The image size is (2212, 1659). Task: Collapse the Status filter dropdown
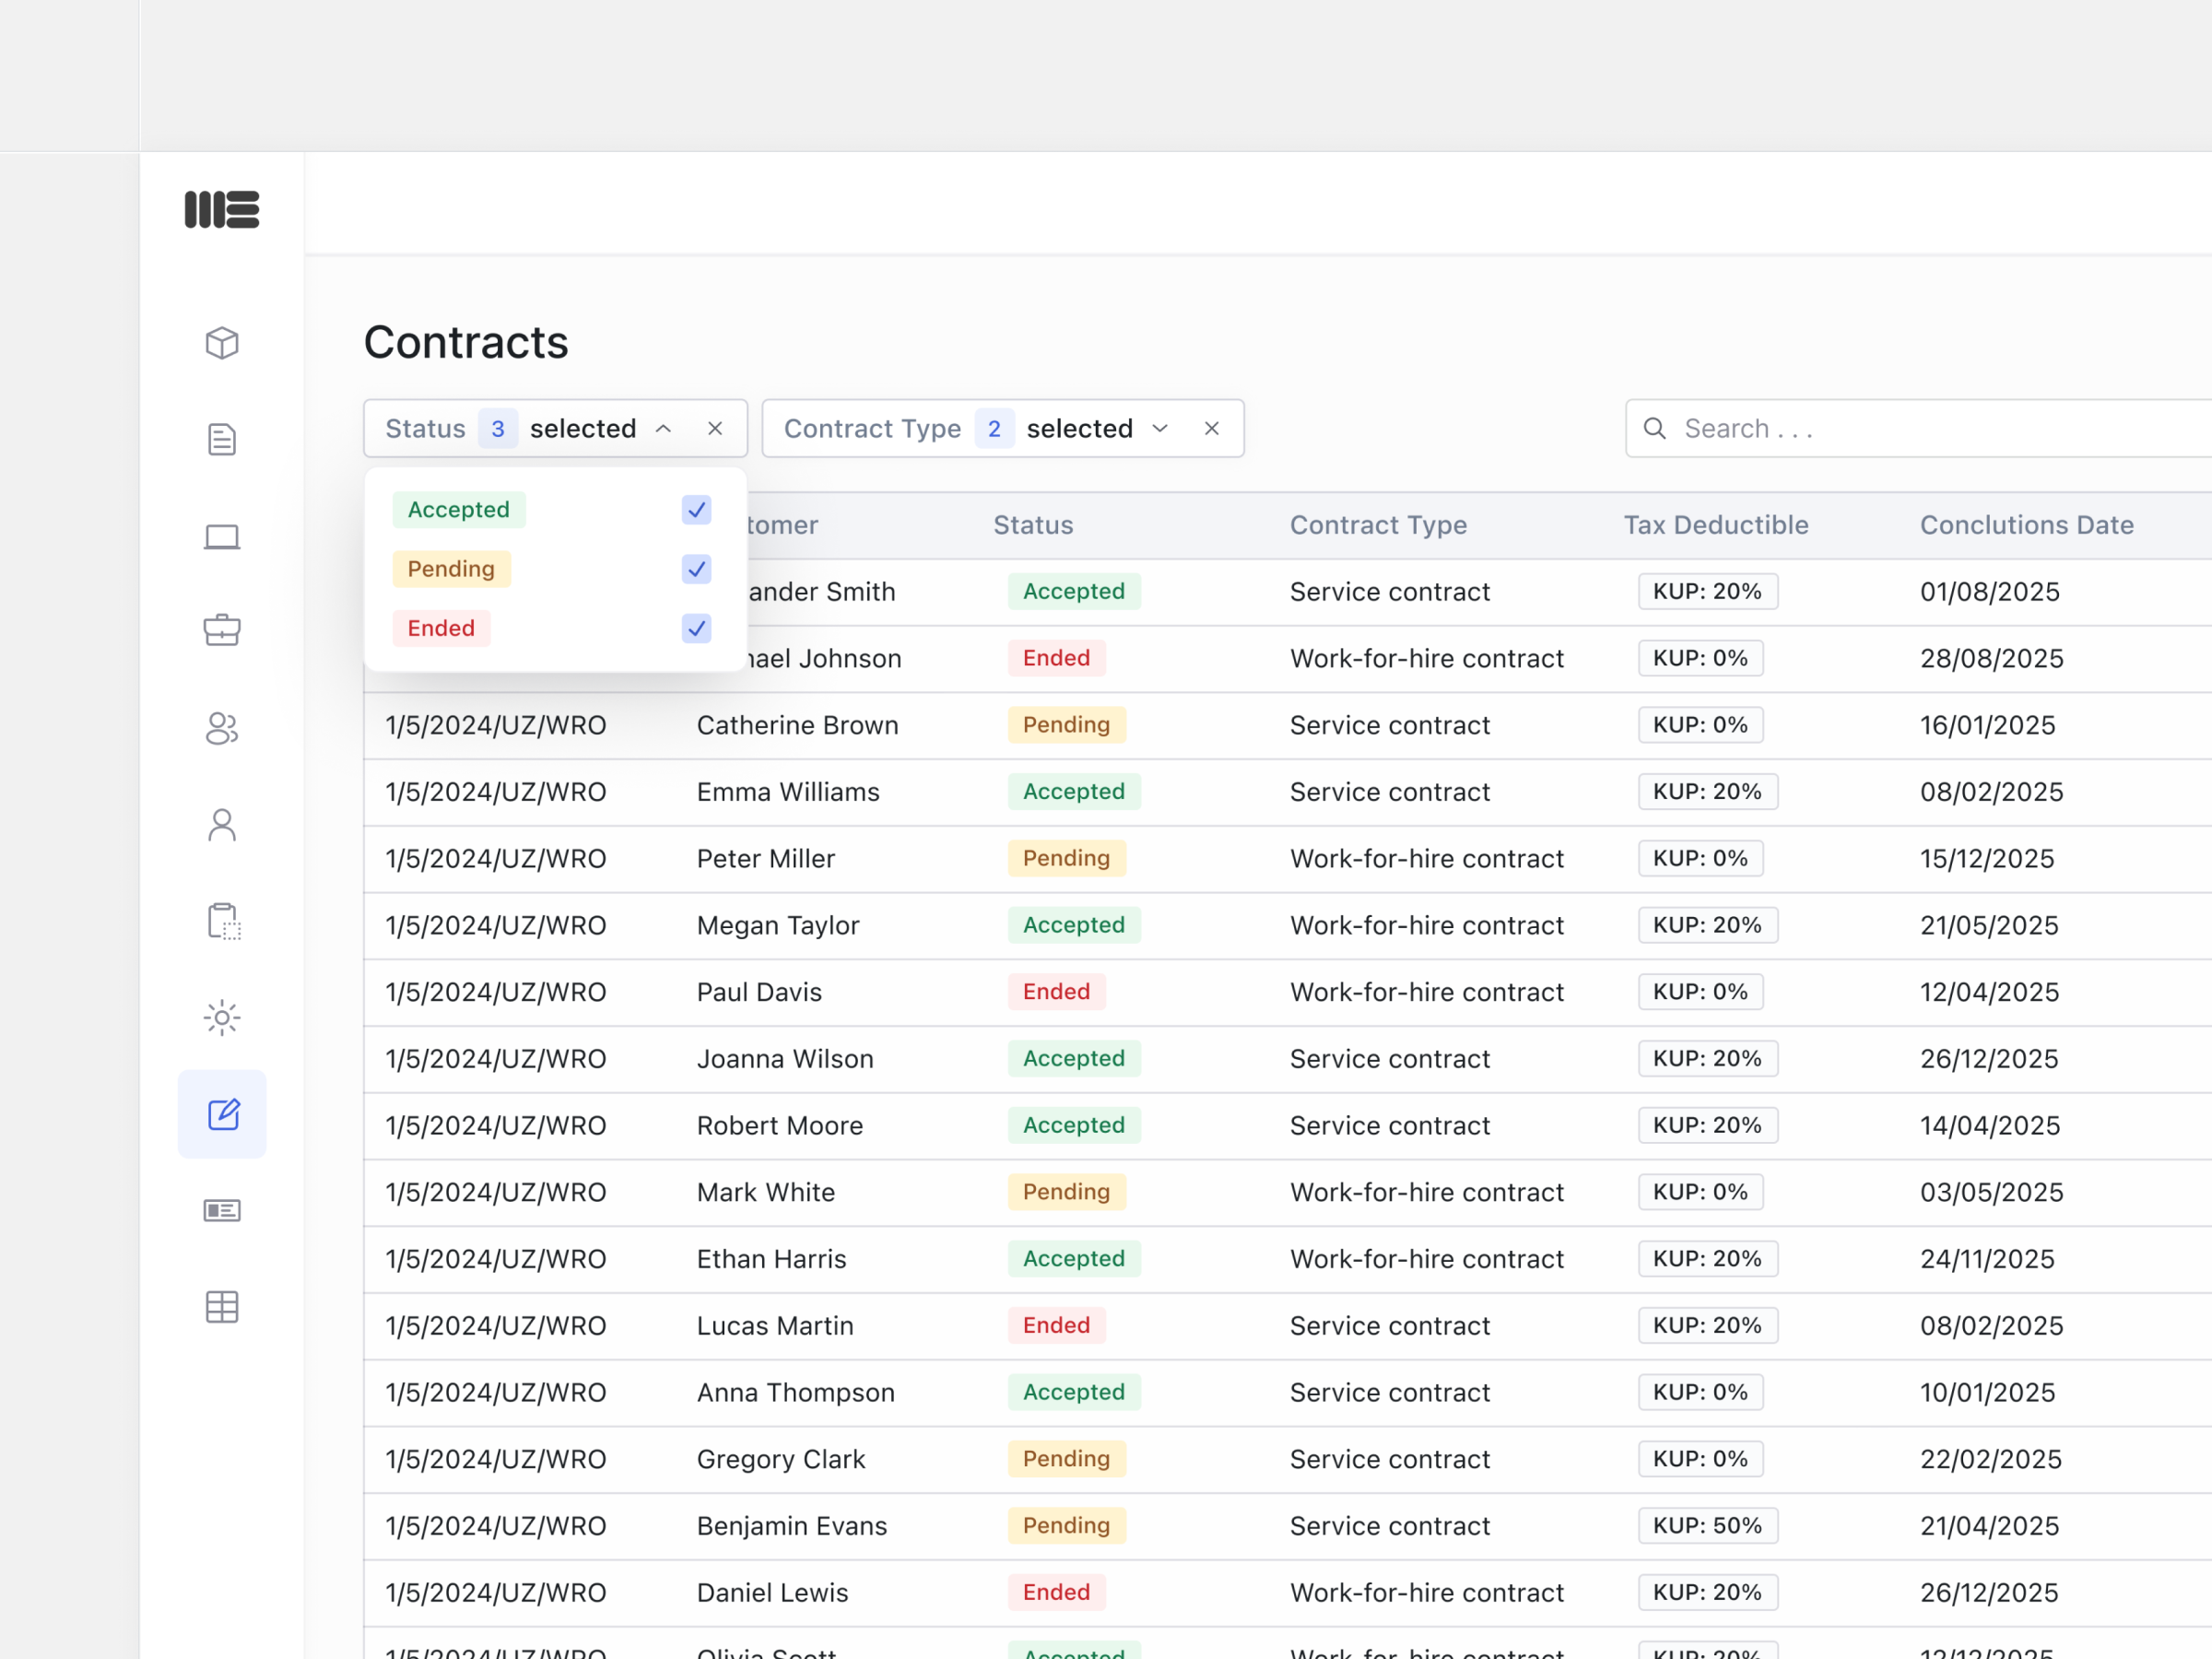tap(663, 429)
